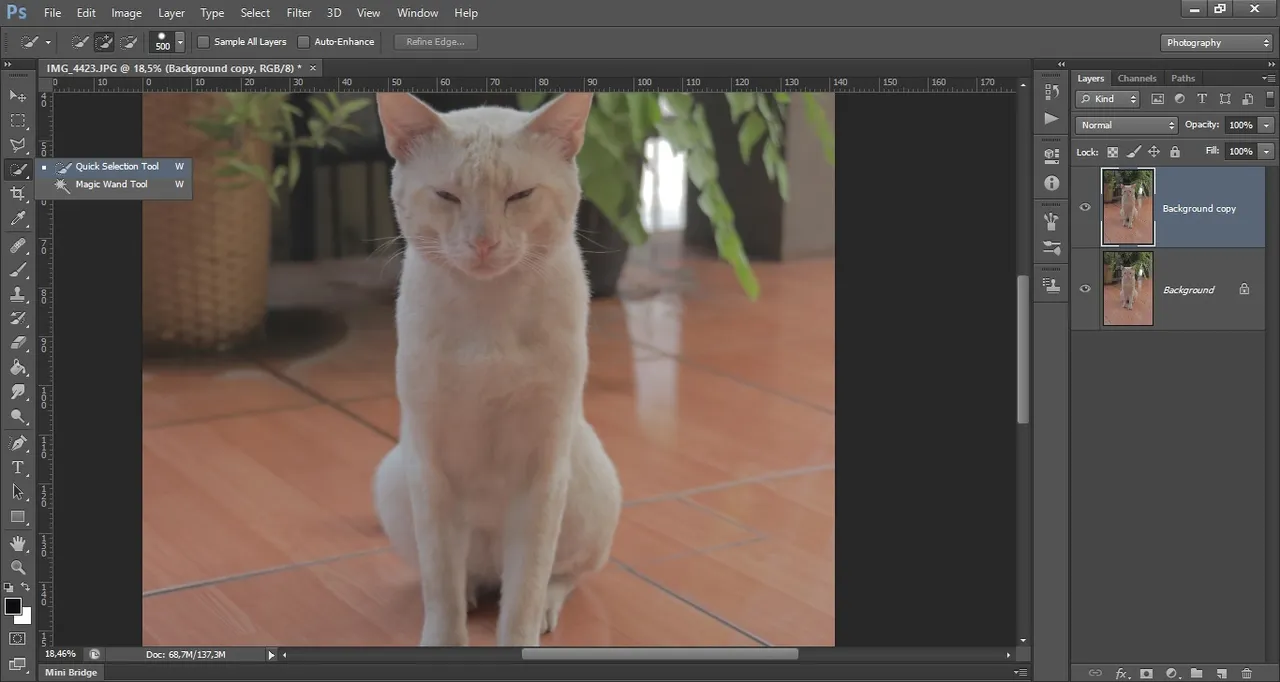This screenshot has width=1280, height=682.
Task: Click the New Selection mode icon
Action: click(x=81, y=42)
